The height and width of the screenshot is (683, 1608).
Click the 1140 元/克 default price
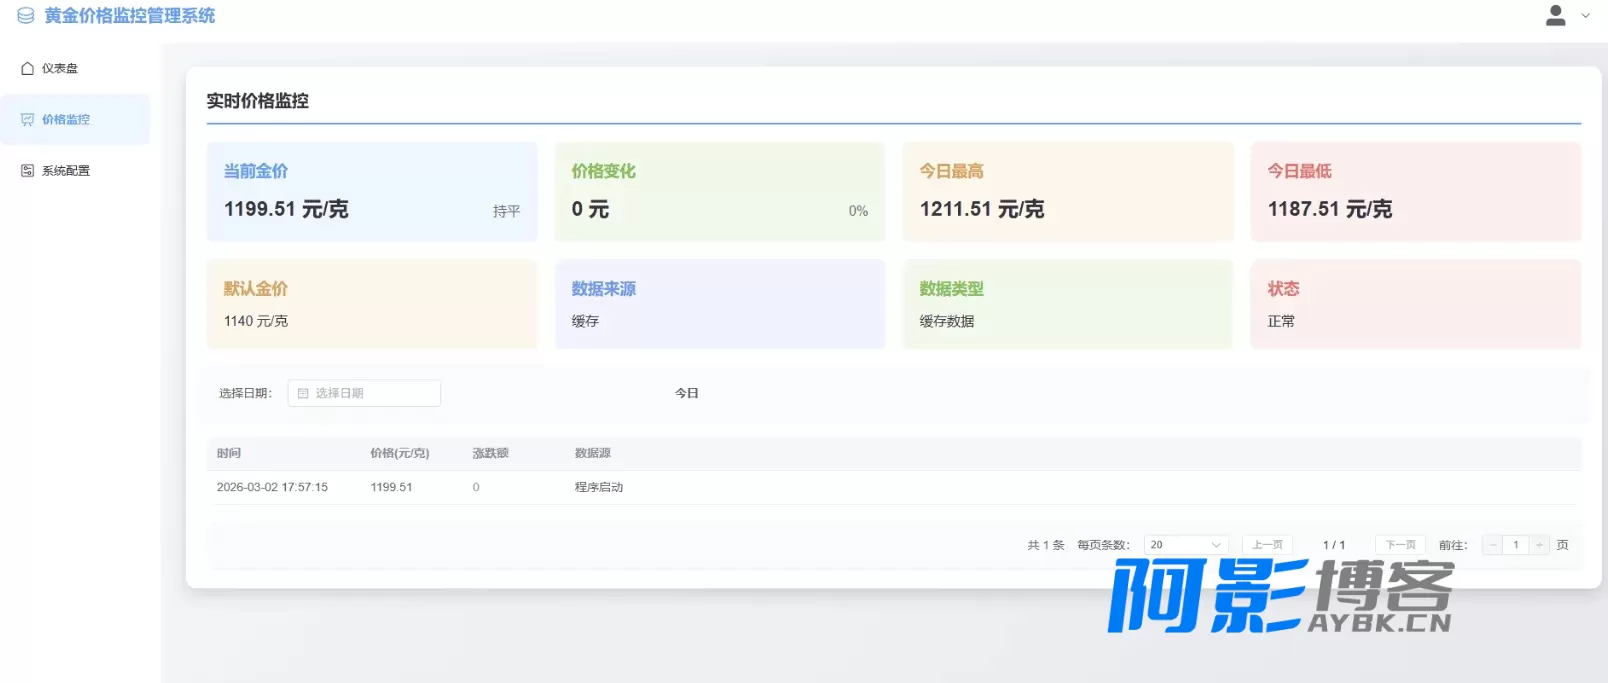click(256, 321)
